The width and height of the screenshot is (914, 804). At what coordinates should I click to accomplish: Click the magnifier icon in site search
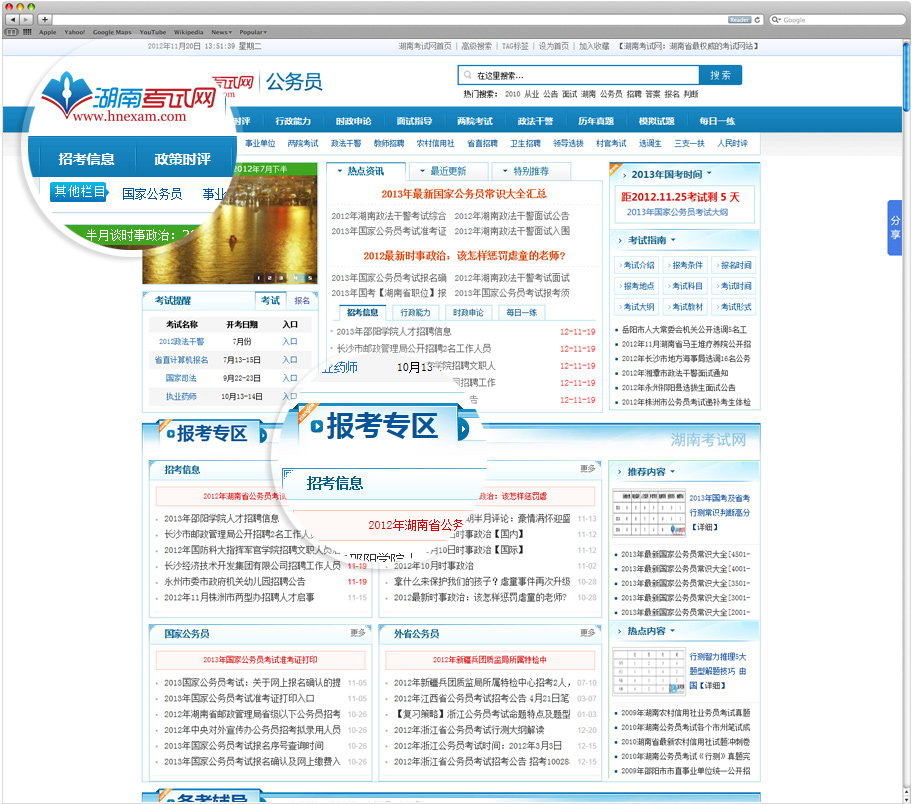tap(466, 75)
